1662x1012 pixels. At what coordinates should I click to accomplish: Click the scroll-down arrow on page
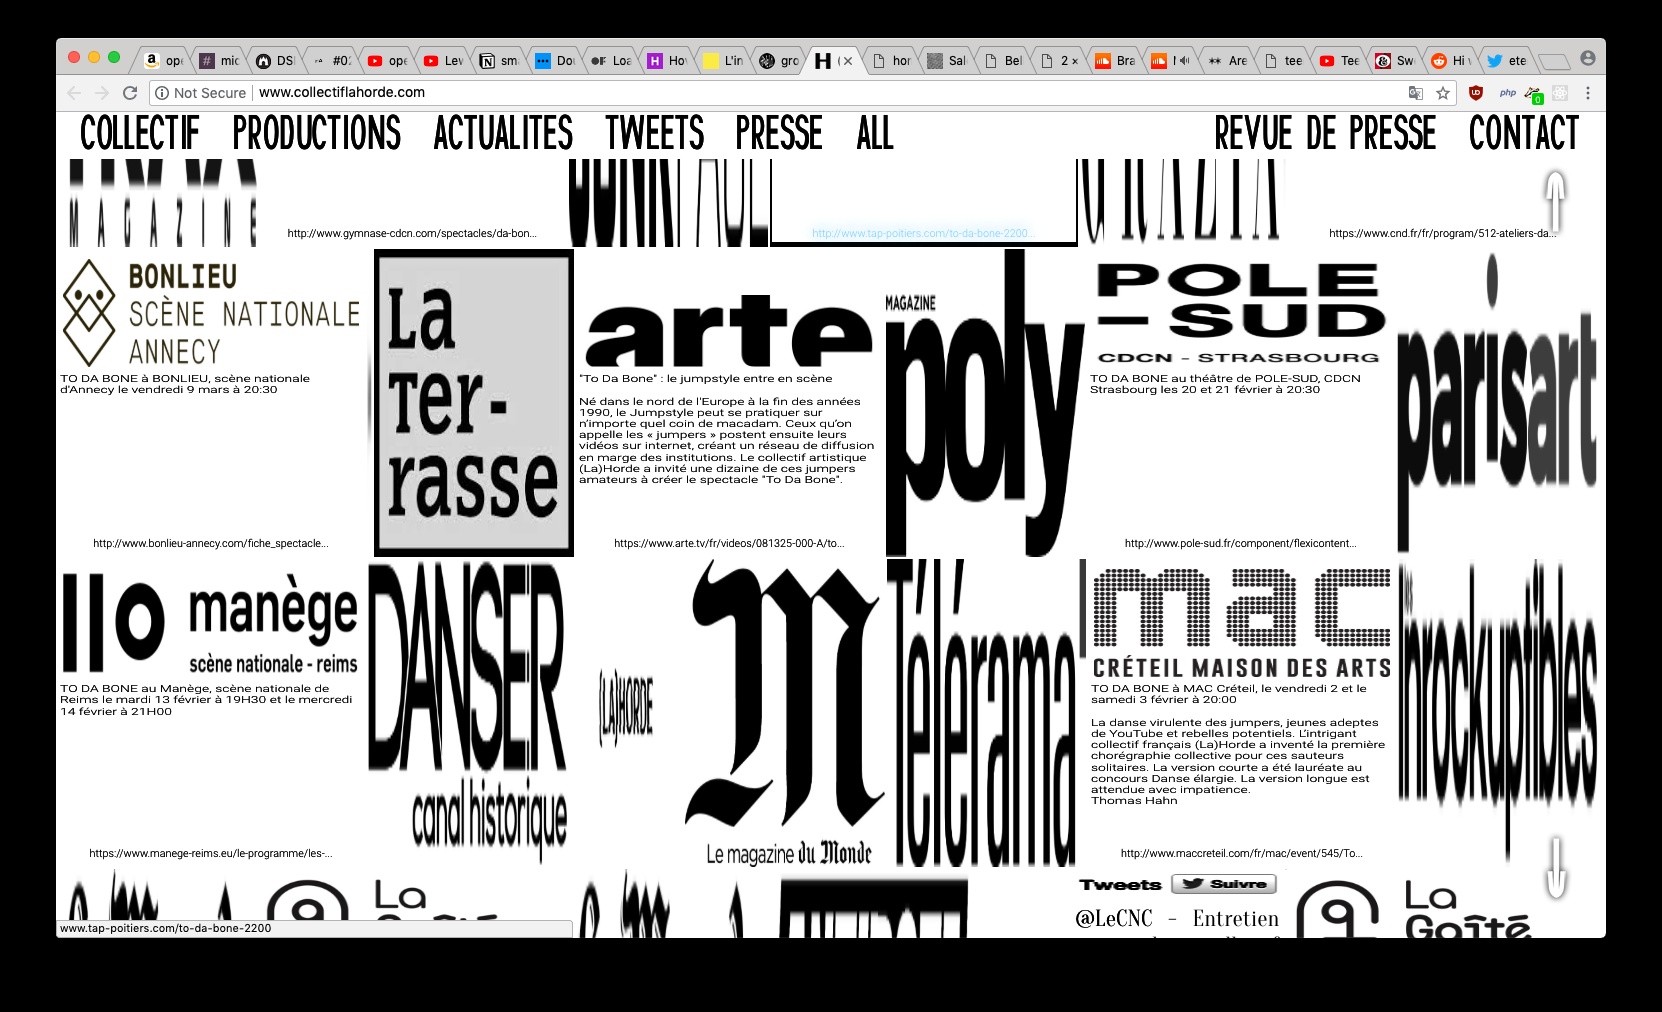[x=1556, y=867]
